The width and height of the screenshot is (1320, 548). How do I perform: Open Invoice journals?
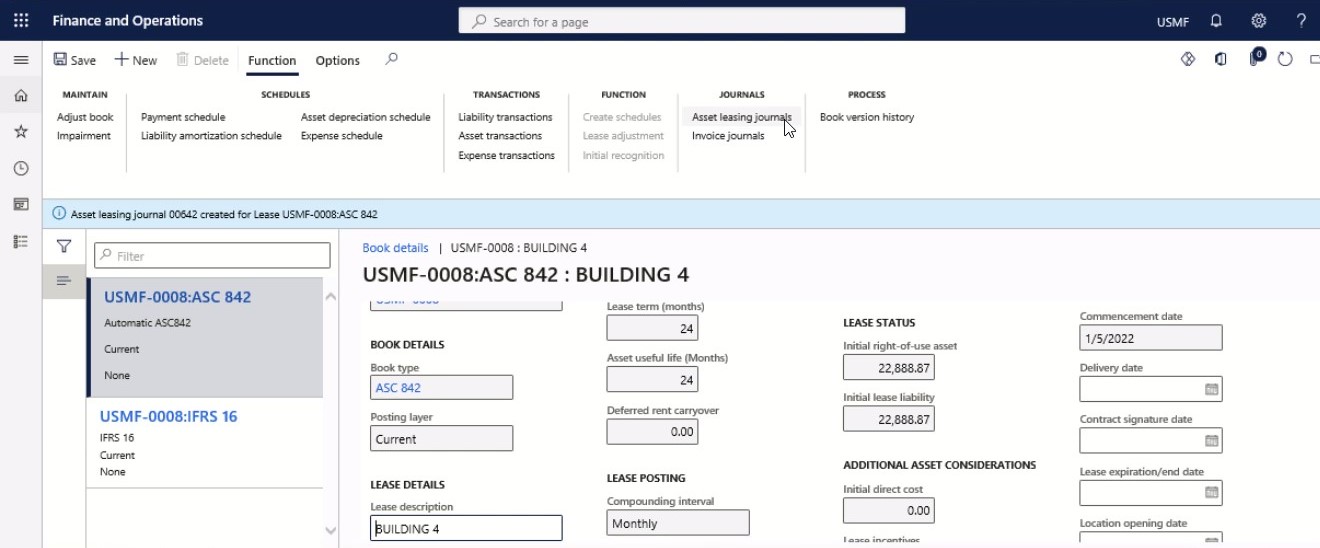point(728,136)
